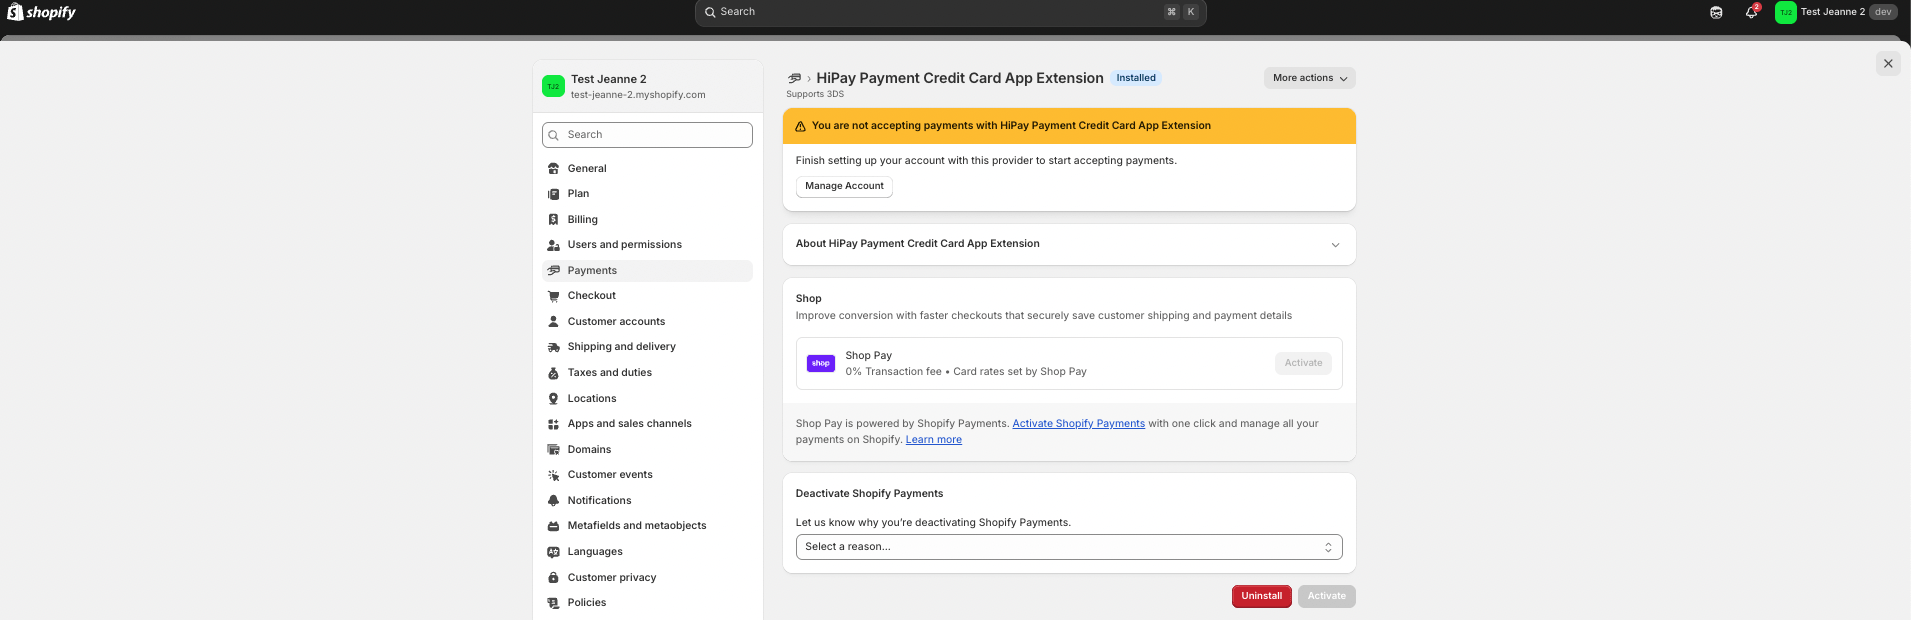1911x620 pixels.
Task: Open the Test Jeanne 2 account menu
Action: point(1836,12)
